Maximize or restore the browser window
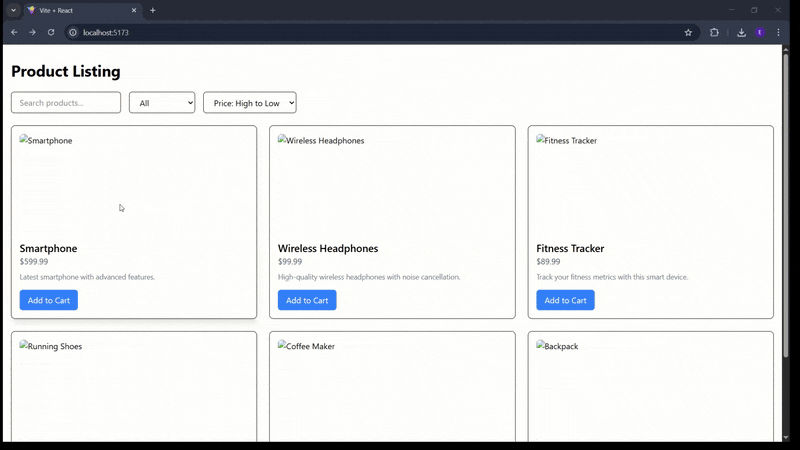The width and height of the screenshot is (800, 450). (754, 10)
